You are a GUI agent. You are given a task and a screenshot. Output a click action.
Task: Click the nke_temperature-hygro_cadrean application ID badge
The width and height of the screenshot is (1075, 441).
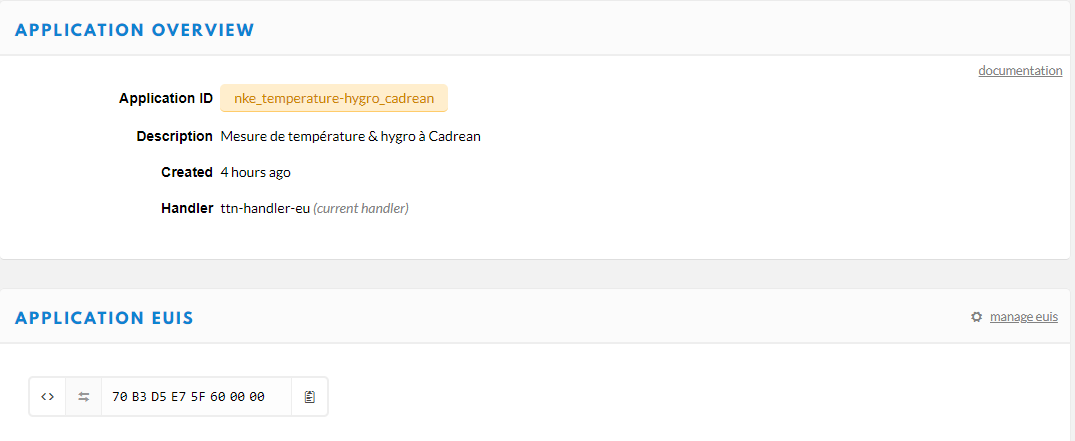334,98
